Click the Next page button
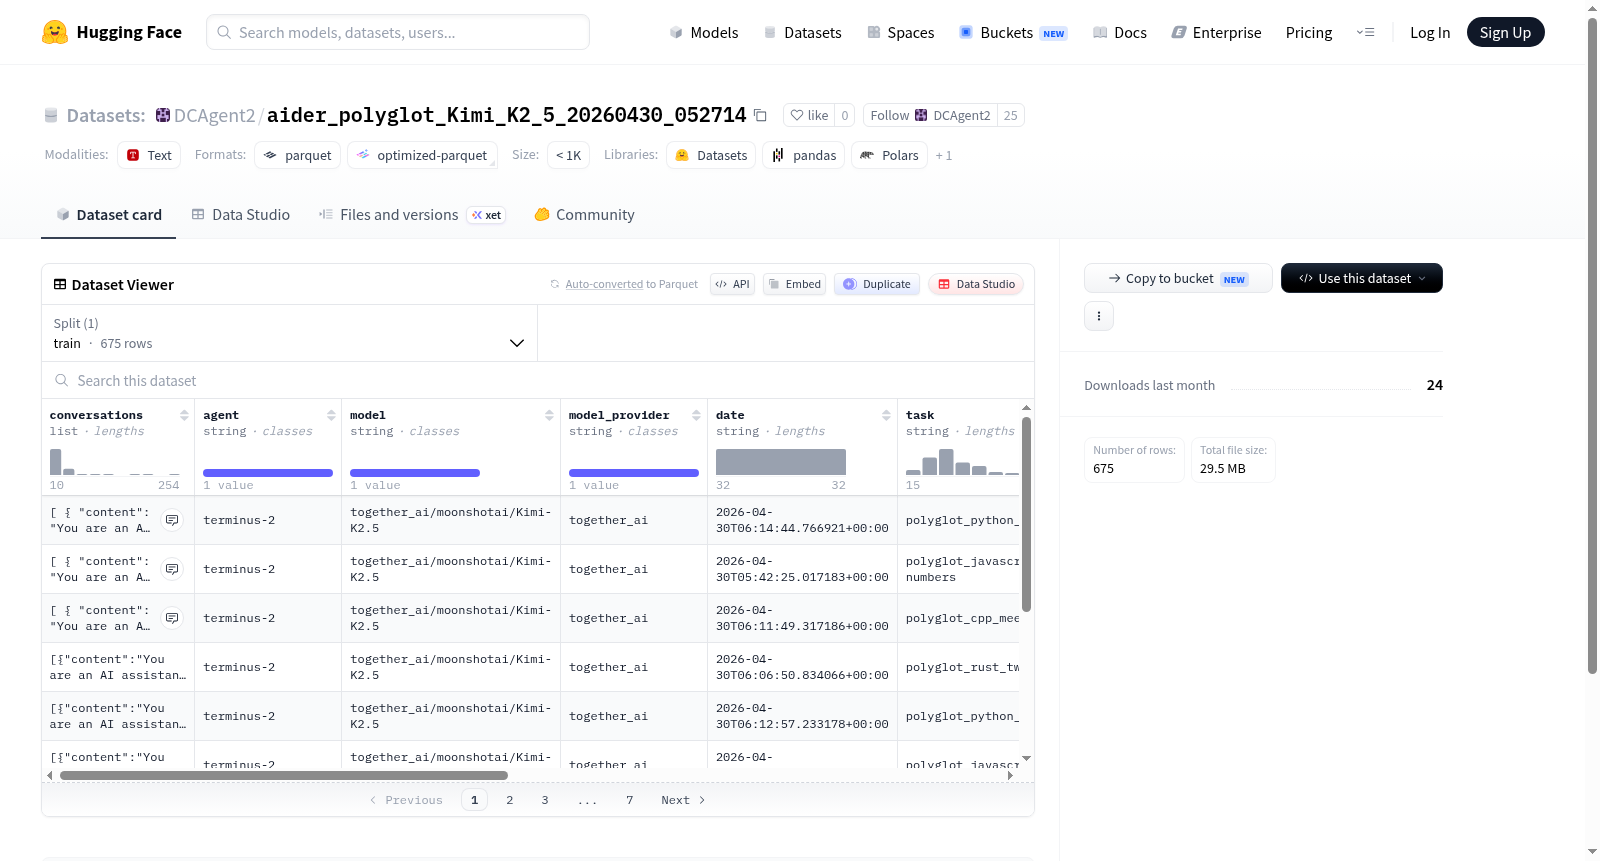The image size is (1600, 861). click(x=684, y=800)
